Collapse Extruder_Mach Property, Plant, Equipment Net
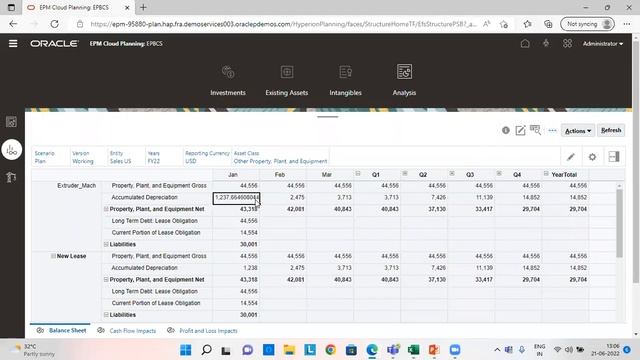Viewport: 640px width, 360px height. pyautogui.click(x=106, y=209)
